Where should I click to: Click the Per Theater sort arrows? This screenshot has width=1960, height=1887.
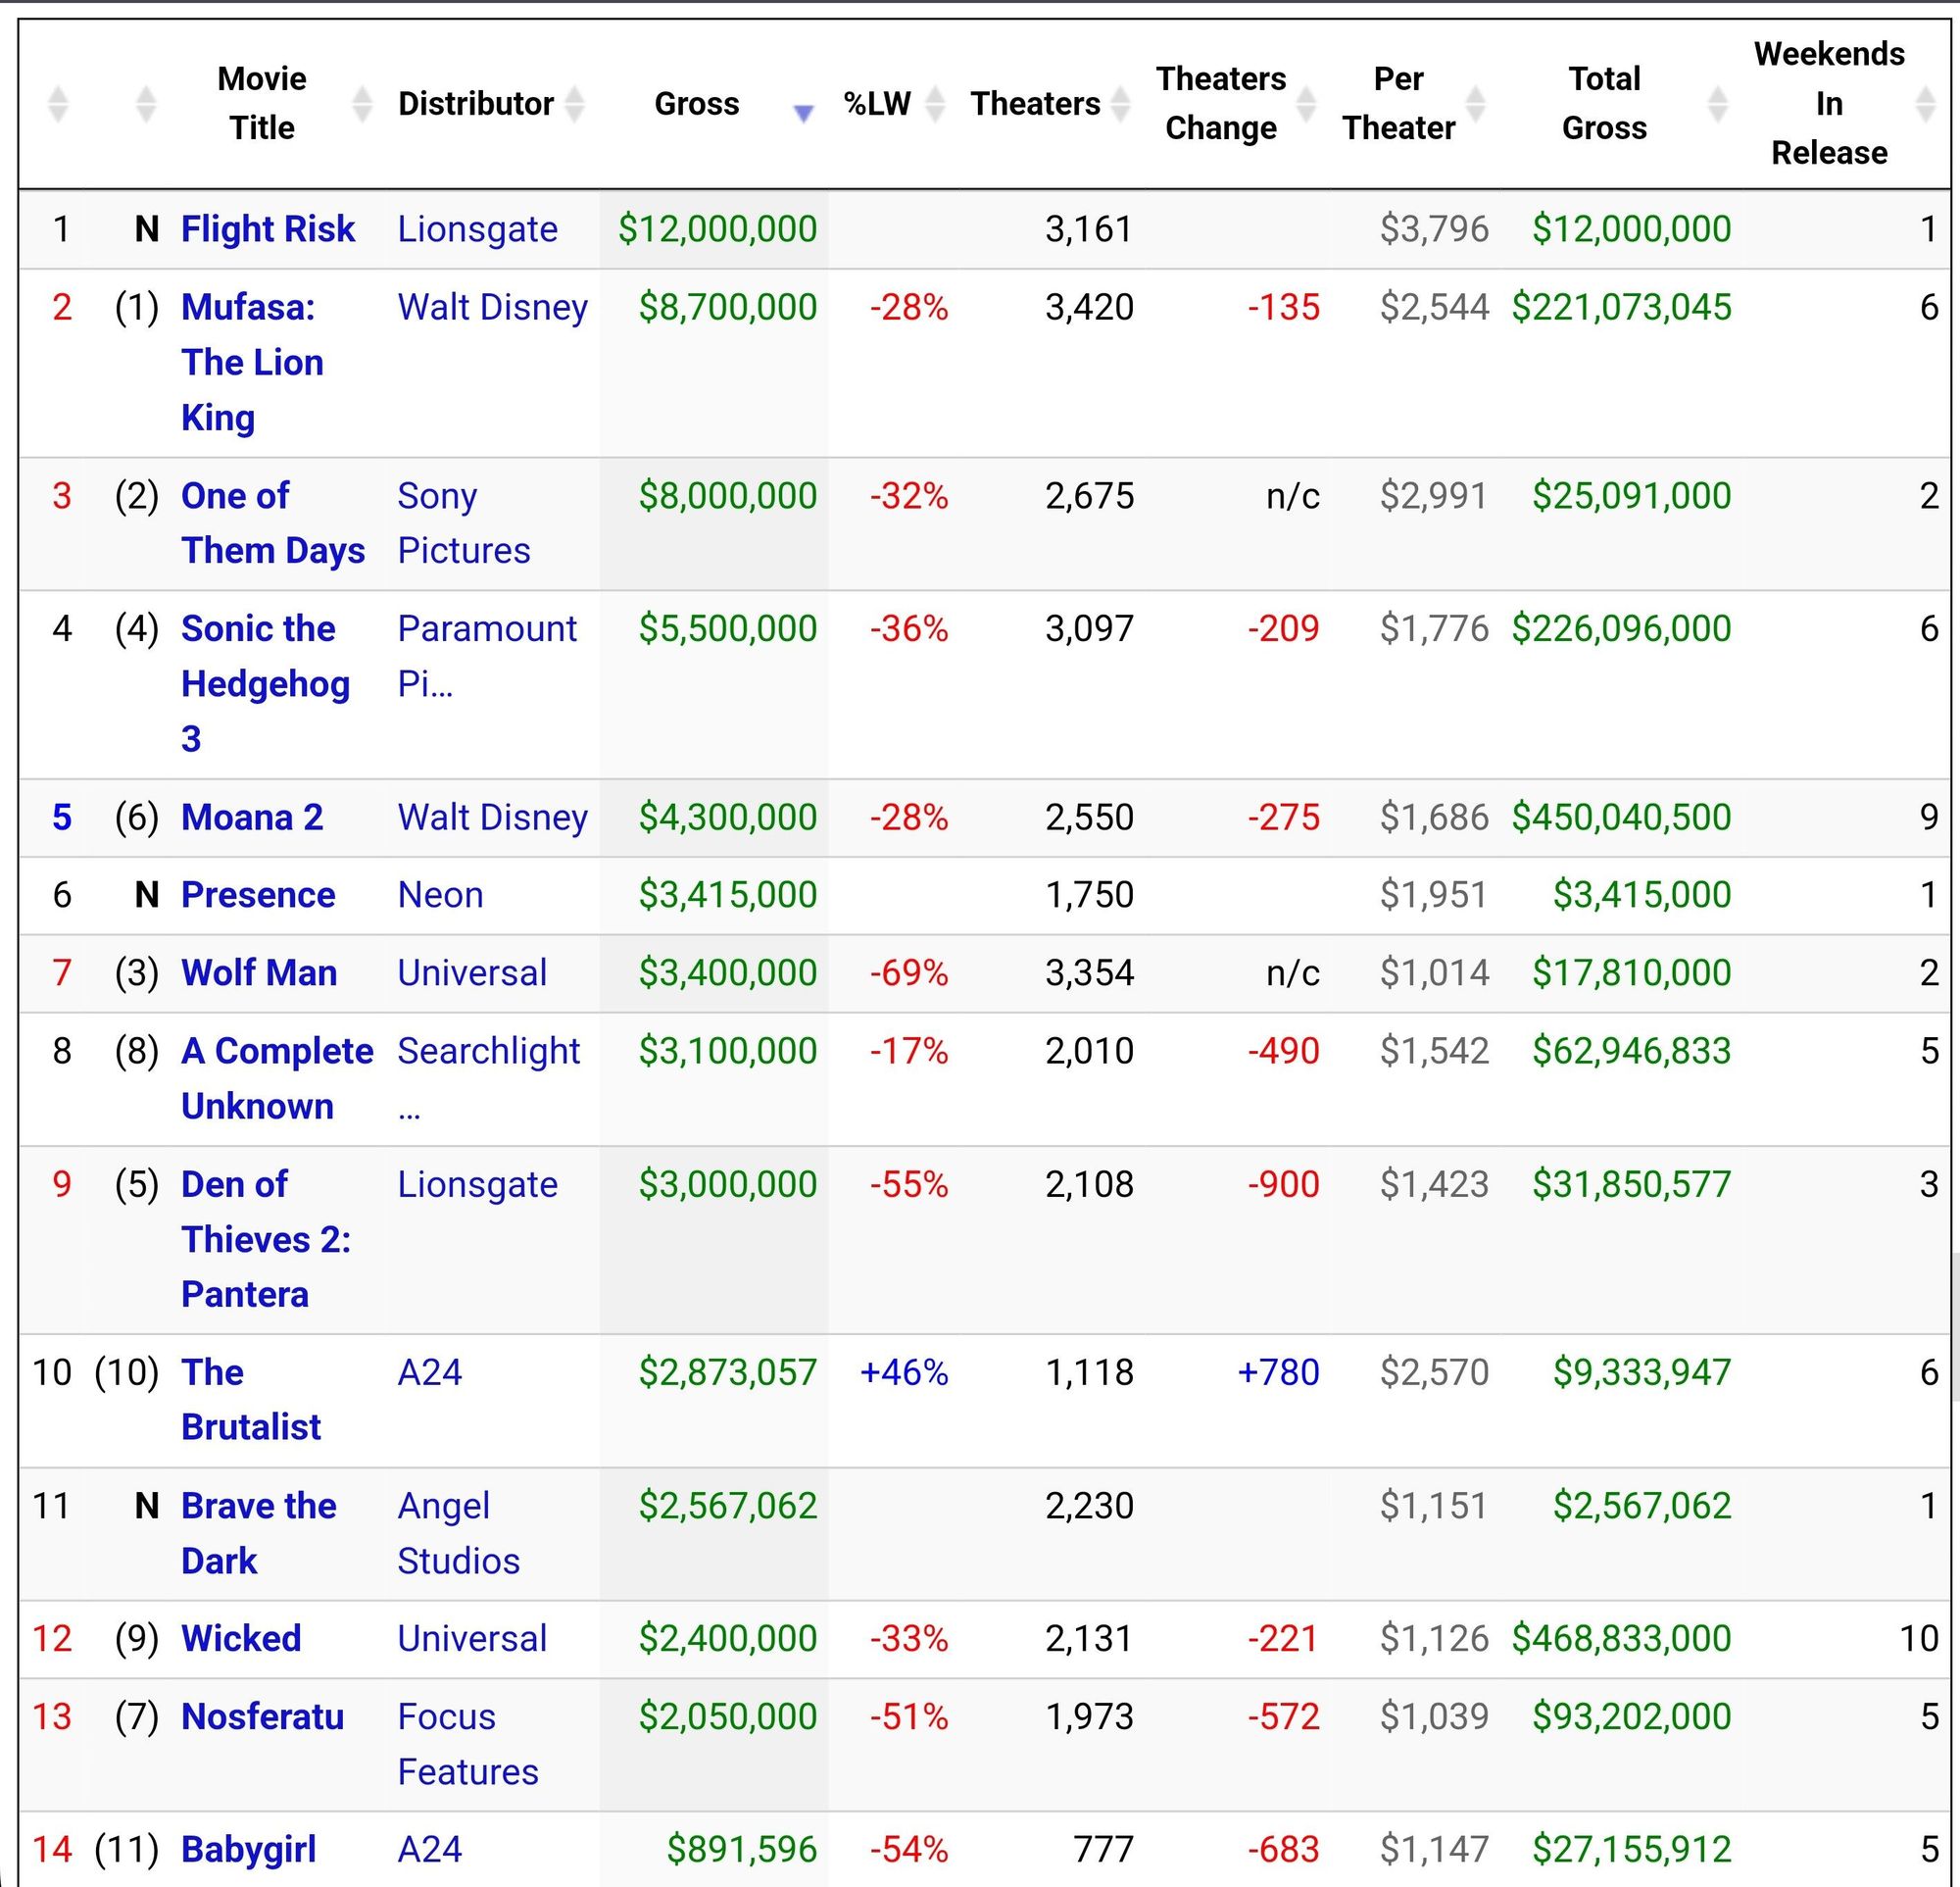coord(1475,104)
